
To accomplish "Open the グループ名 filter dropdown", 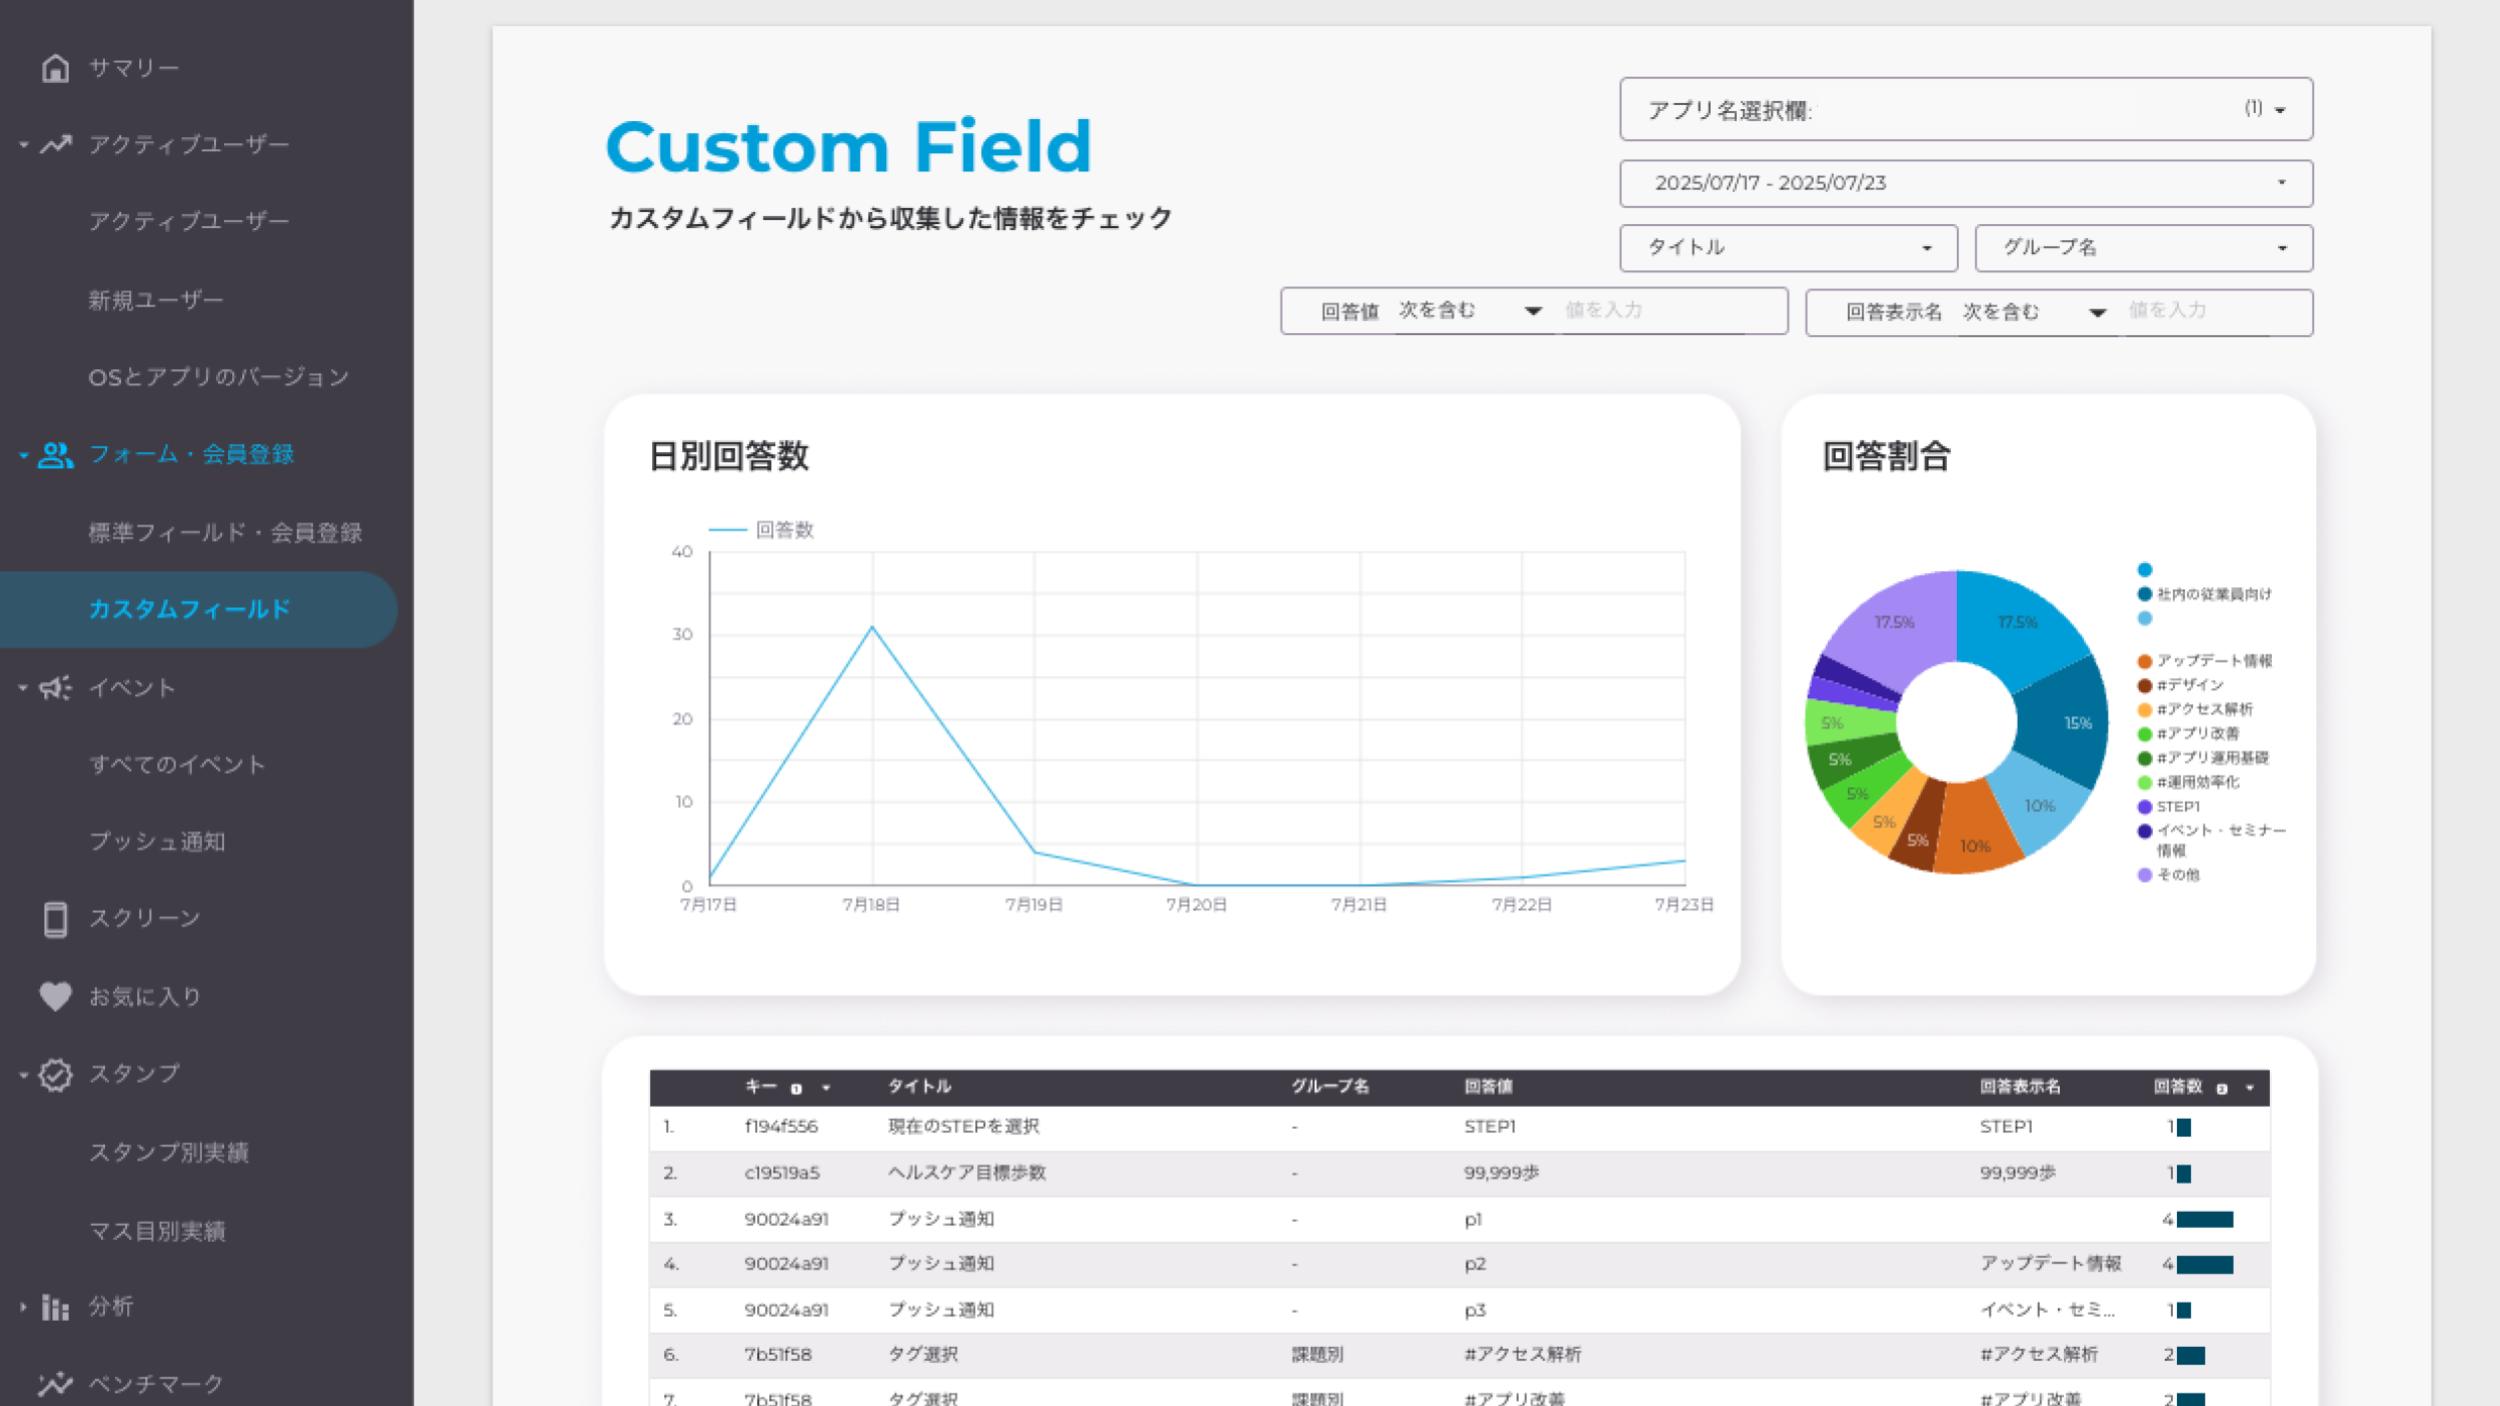I will (x=2144, y=248).
